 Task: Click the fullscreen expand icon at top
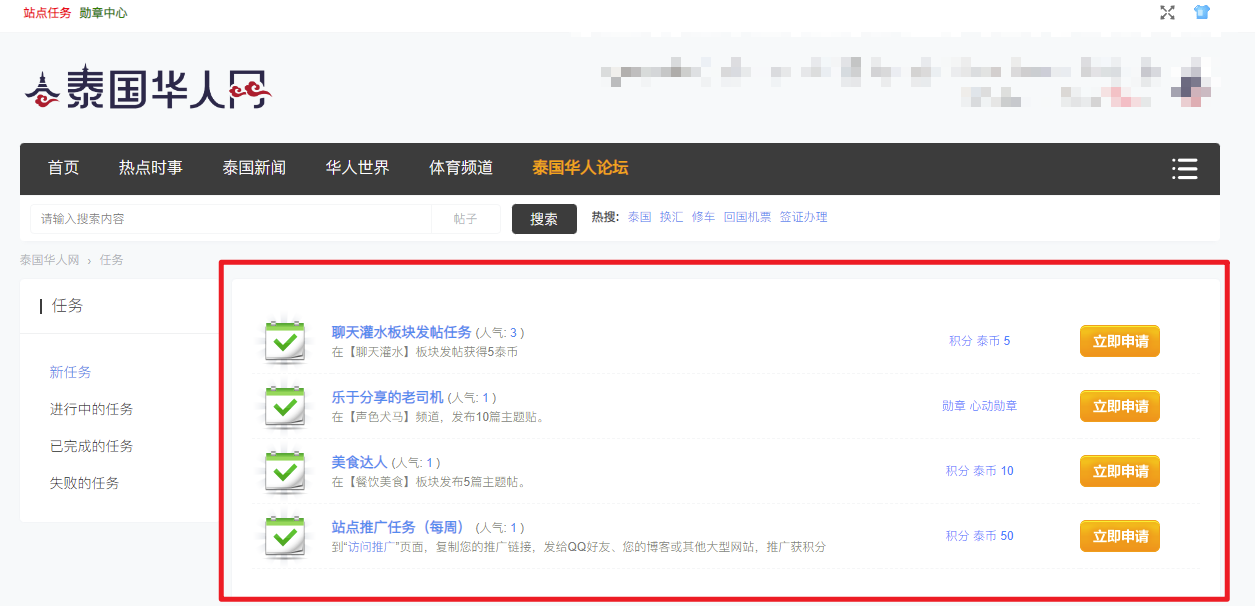pyautogui.click(x=1167, y=12)
